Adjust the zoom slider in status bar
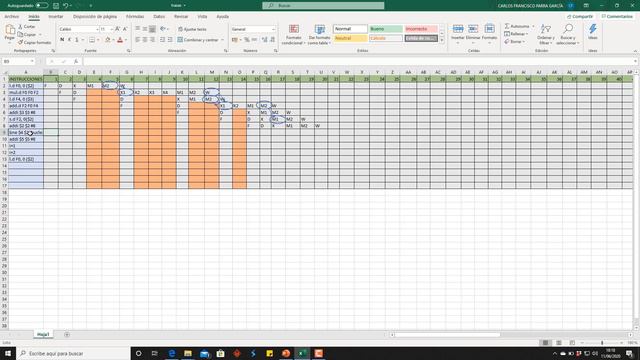Viewport: 640px width, 360px height. coord(602,343)
